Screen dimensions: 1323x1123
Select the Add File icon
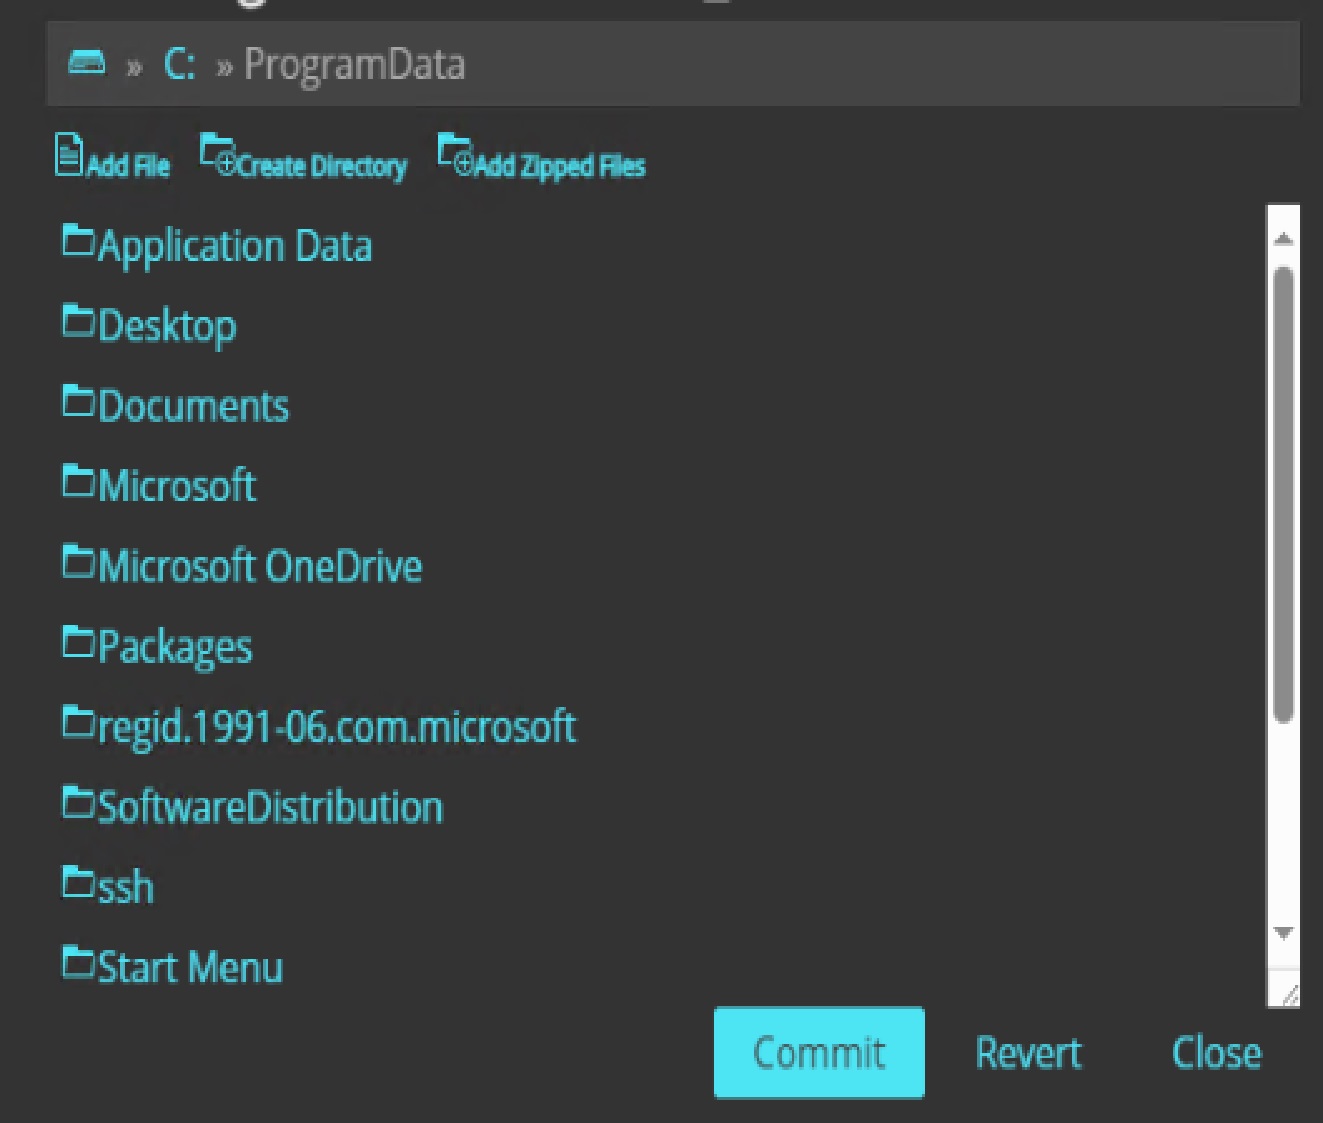pyautogui.click(x=66, y=156)
